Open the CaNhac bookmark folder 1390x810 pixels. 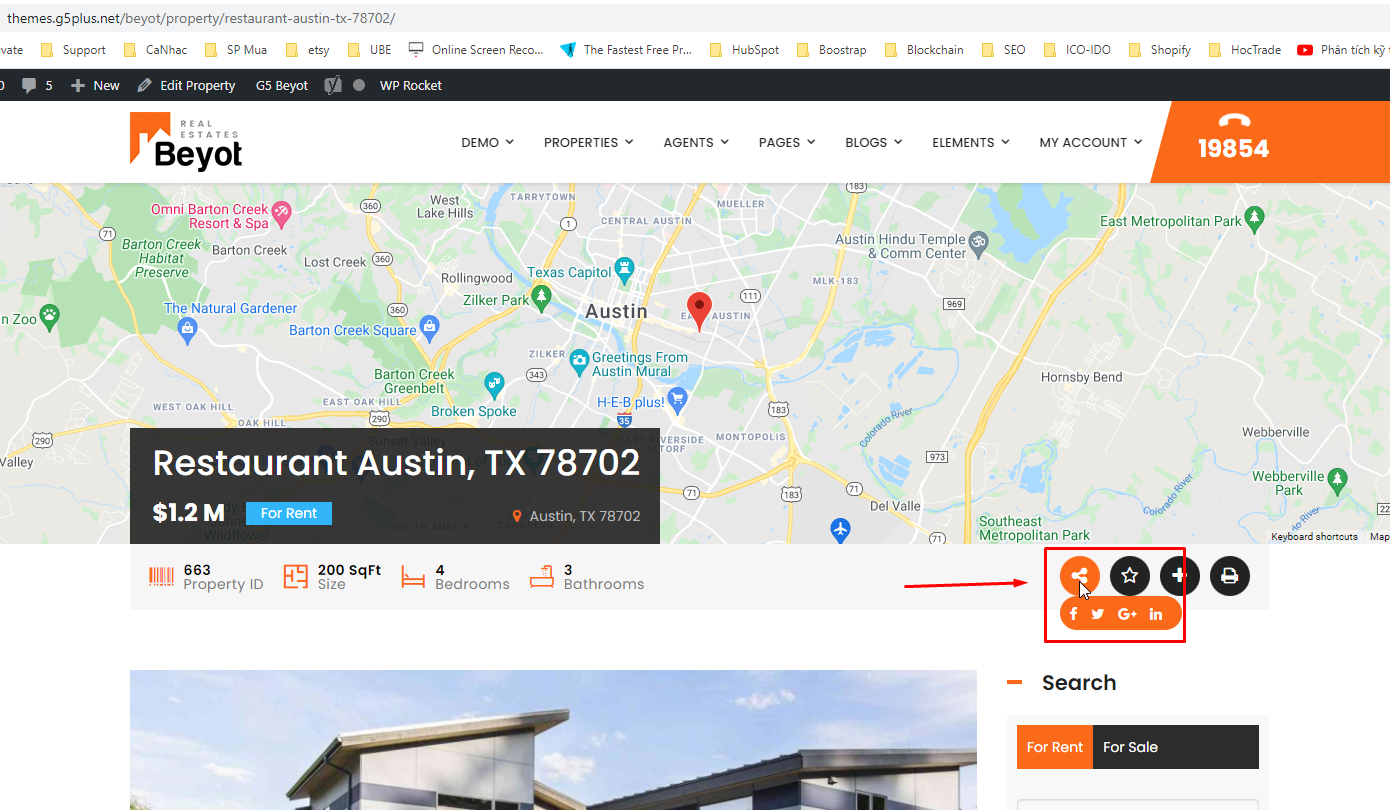155,49
